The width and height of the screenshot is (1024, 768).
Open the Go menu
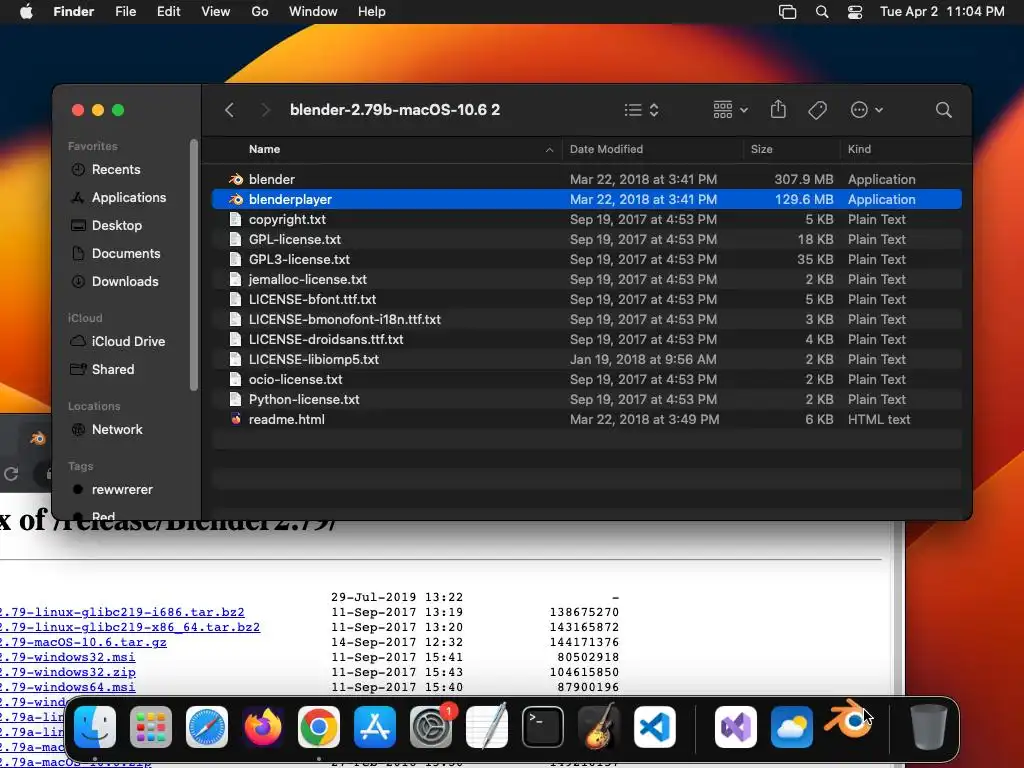[x=260, y=12]
